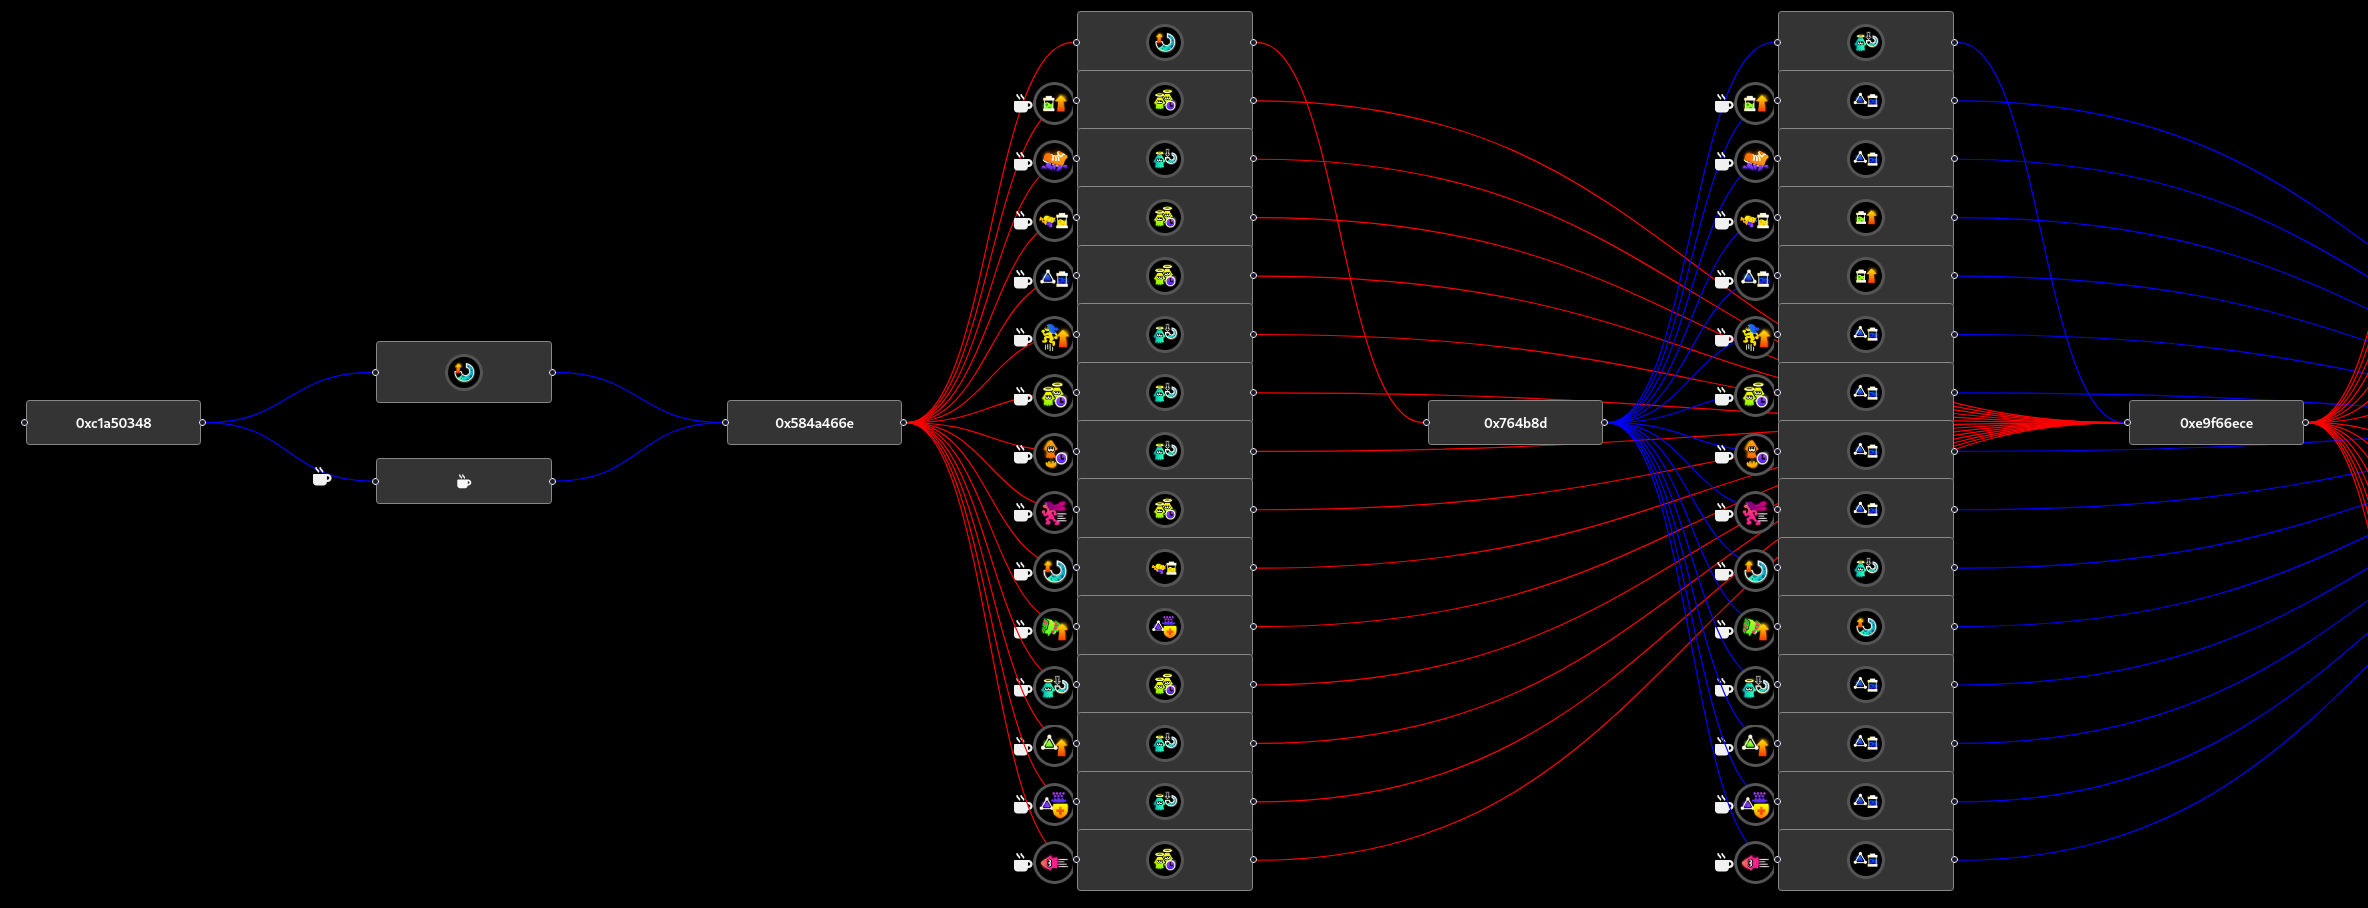Click the green tank arrow icon on red-wired column
2368x908 pixels.
click(1054, 102)
